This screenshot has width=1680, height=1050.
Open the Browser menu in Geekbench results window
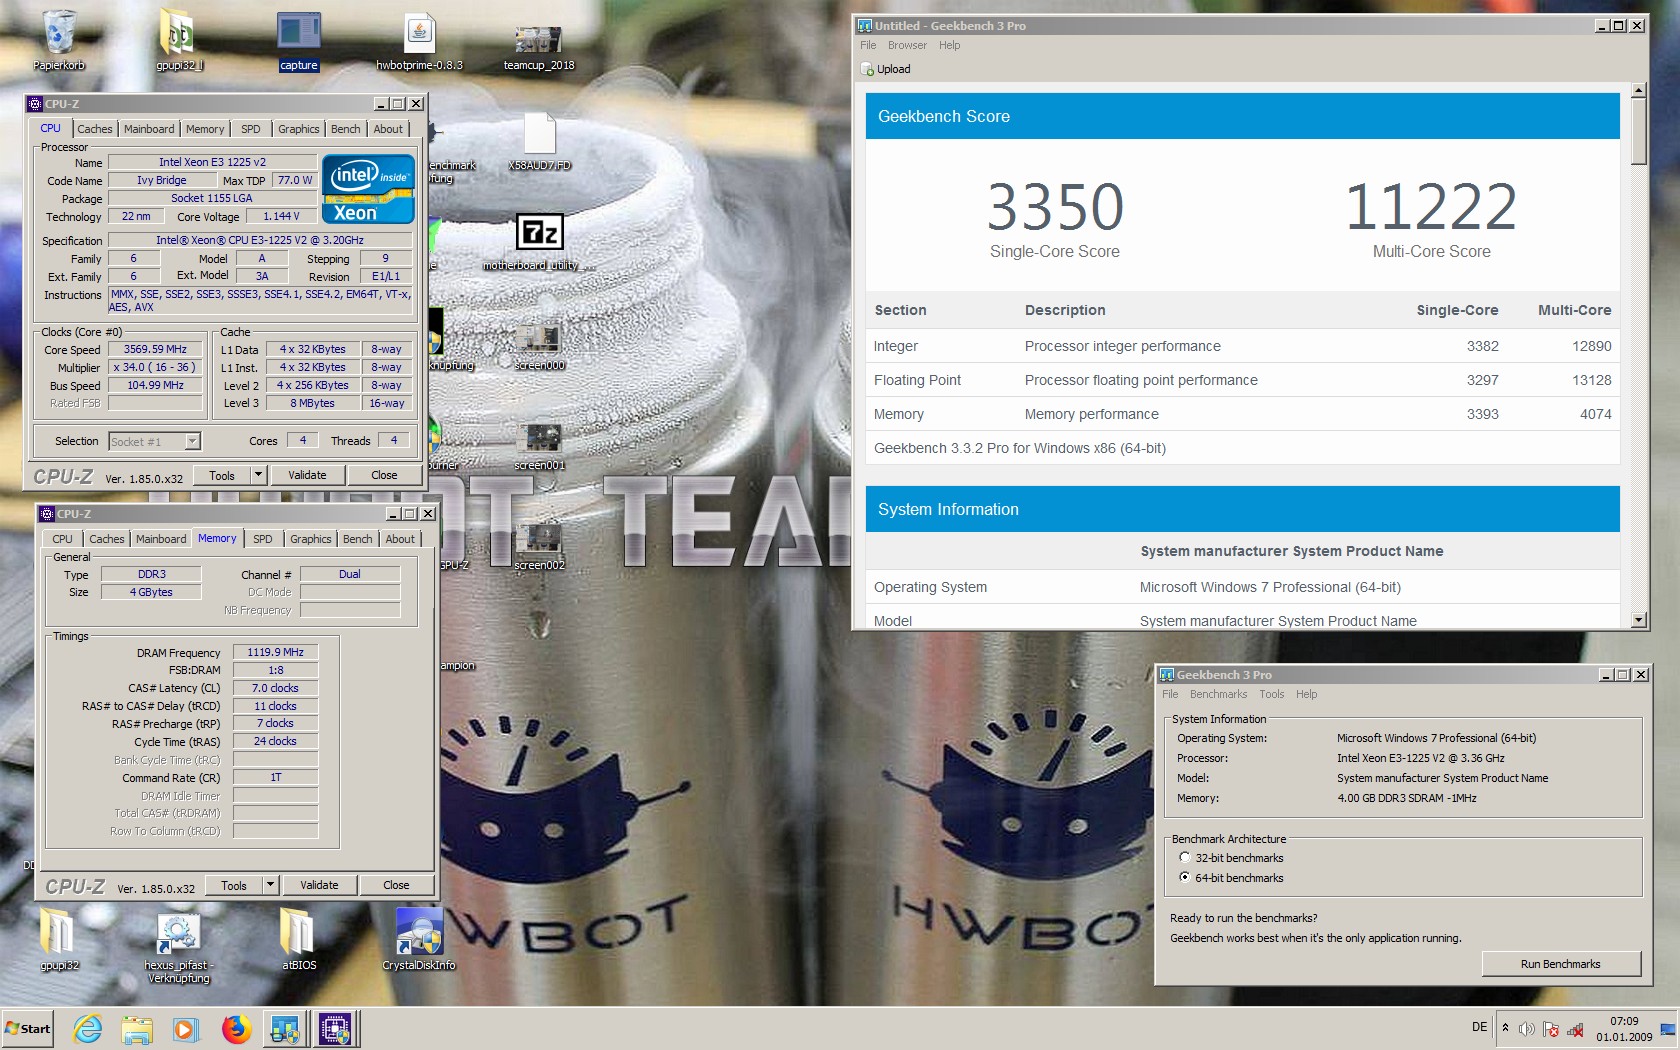(x=907, y=45)
